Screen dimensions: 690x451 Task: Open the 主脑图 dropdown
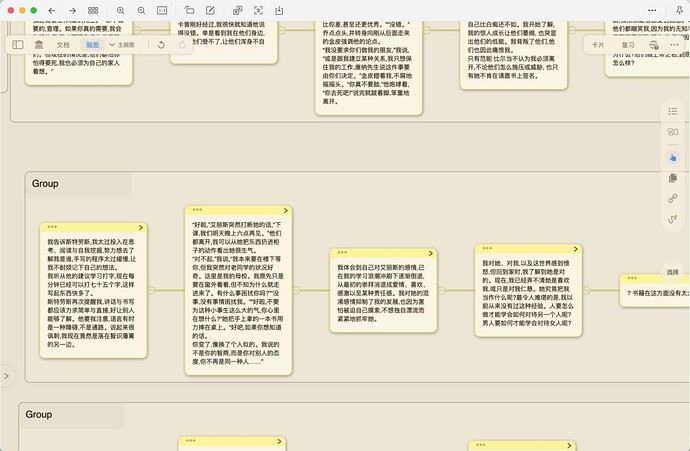(122, 45)
